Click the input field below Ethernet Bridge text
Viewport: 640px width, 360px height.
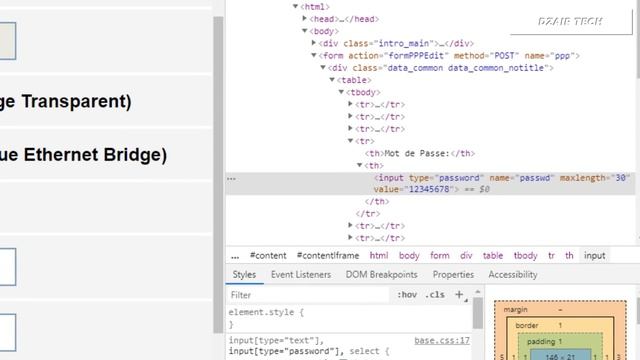point(8,267)
